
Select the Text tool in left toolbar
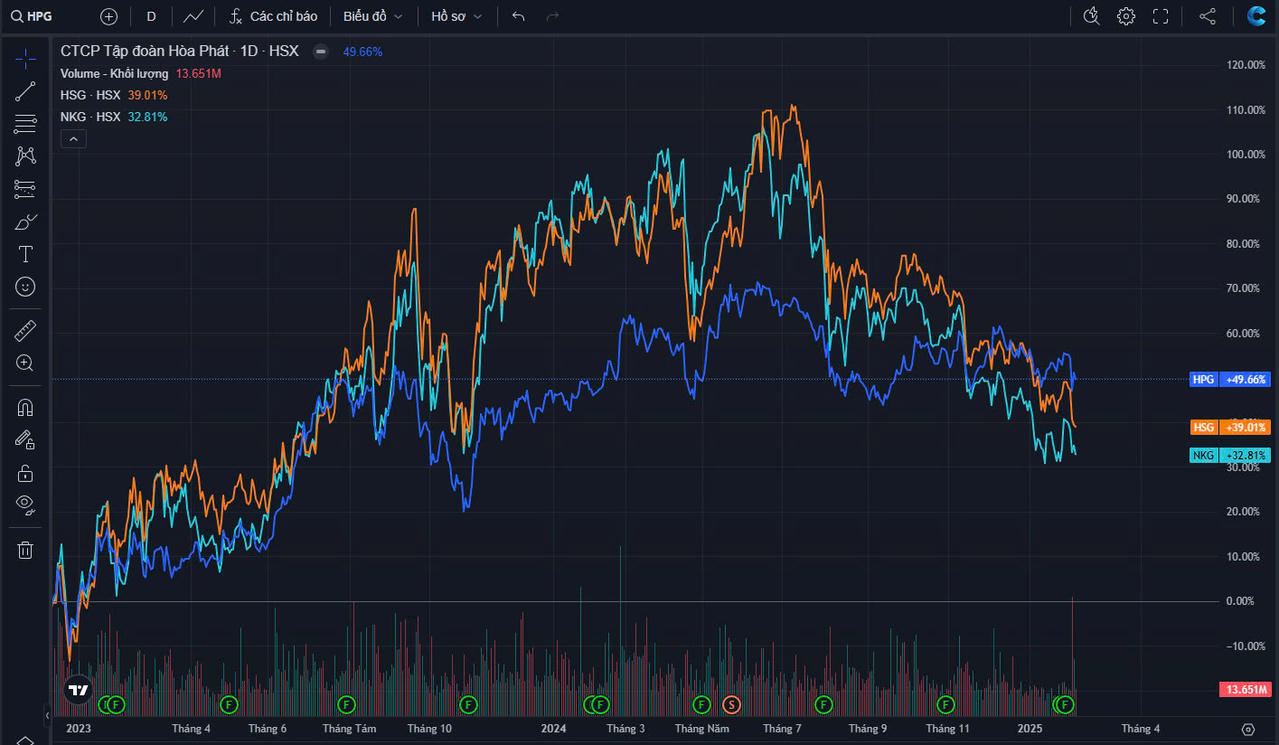tap(25, 254)
